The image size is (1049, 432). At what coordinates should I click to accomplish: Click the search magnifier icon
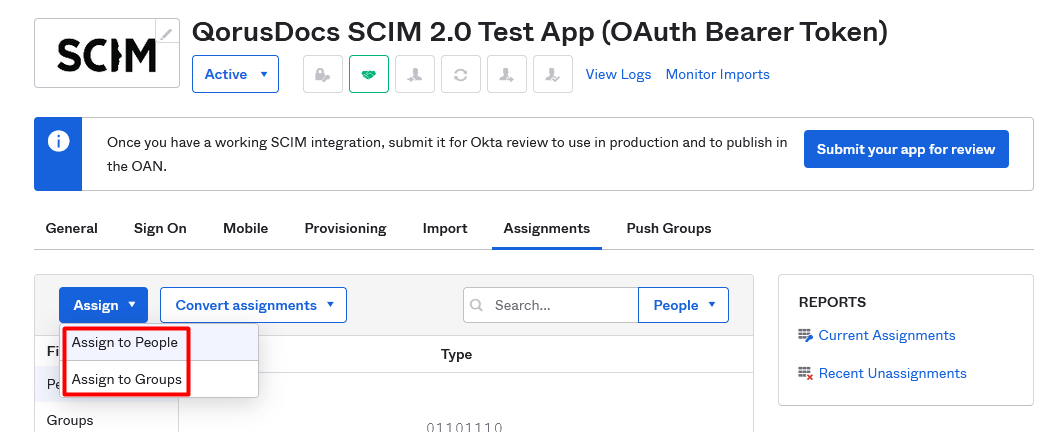476,305
